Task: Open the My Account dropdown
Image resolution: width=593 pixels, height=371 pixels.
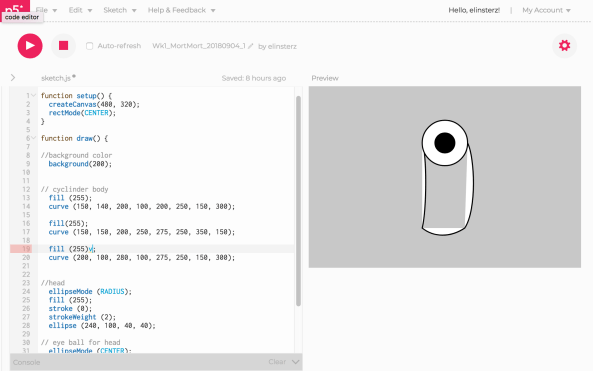Action: pyautogui.click(x=546, y=10)
